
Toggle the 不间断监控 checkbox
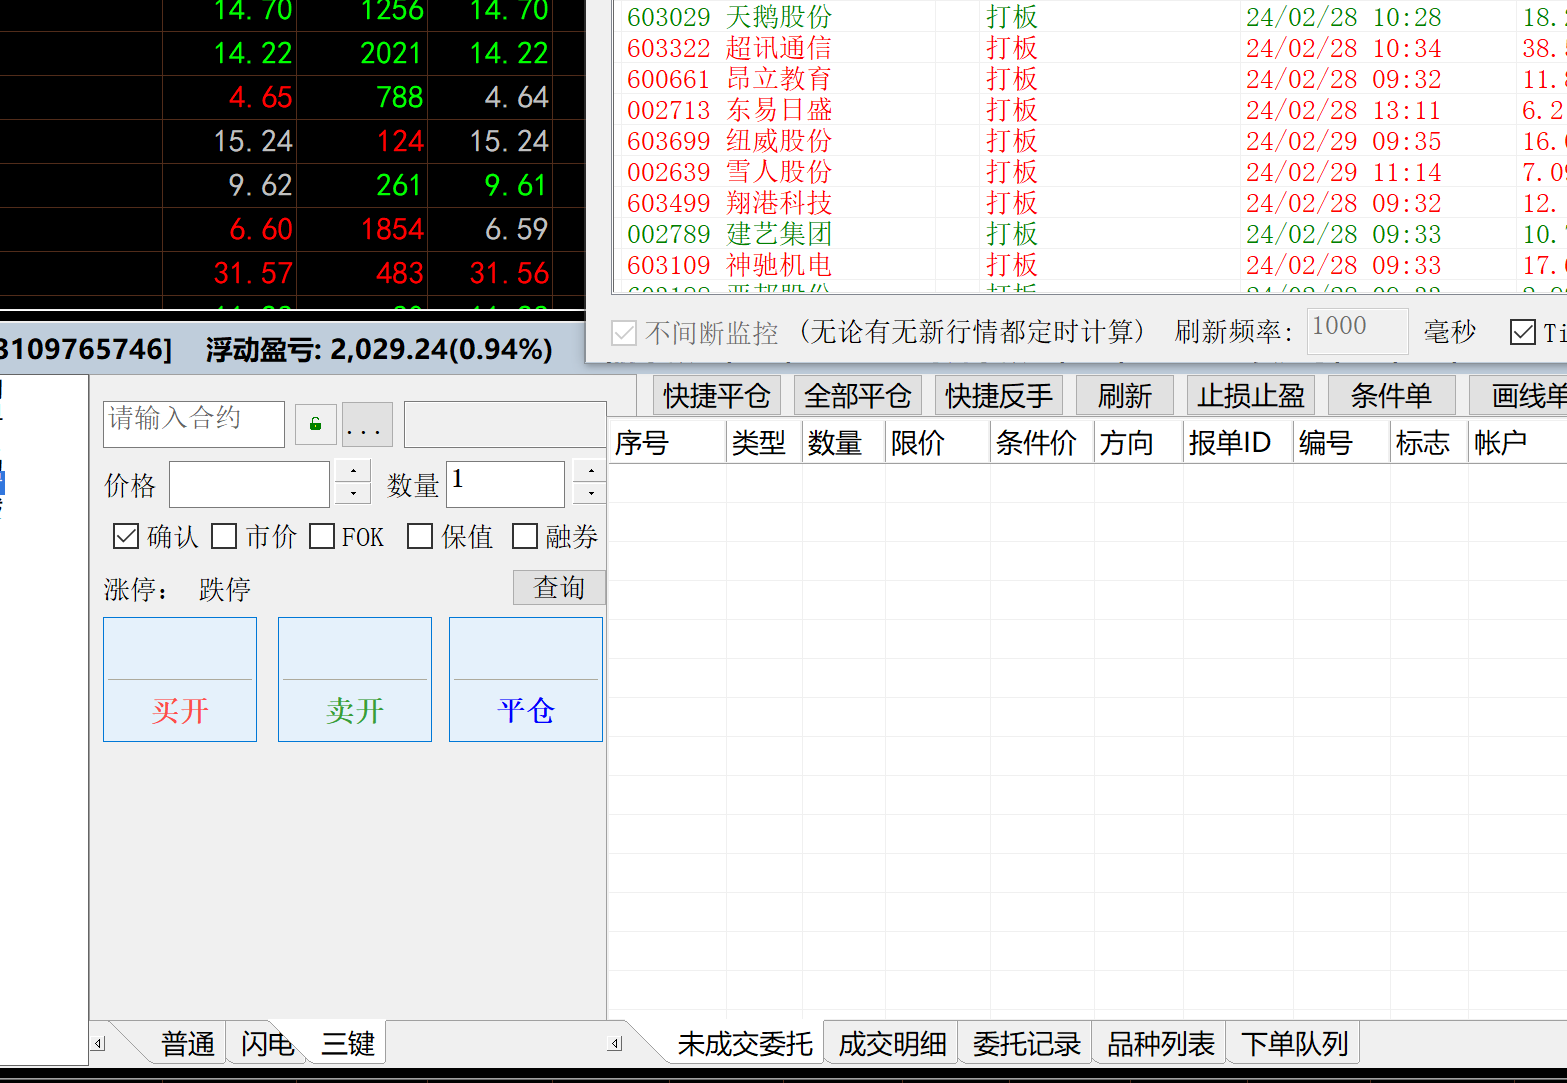(624, 333)
